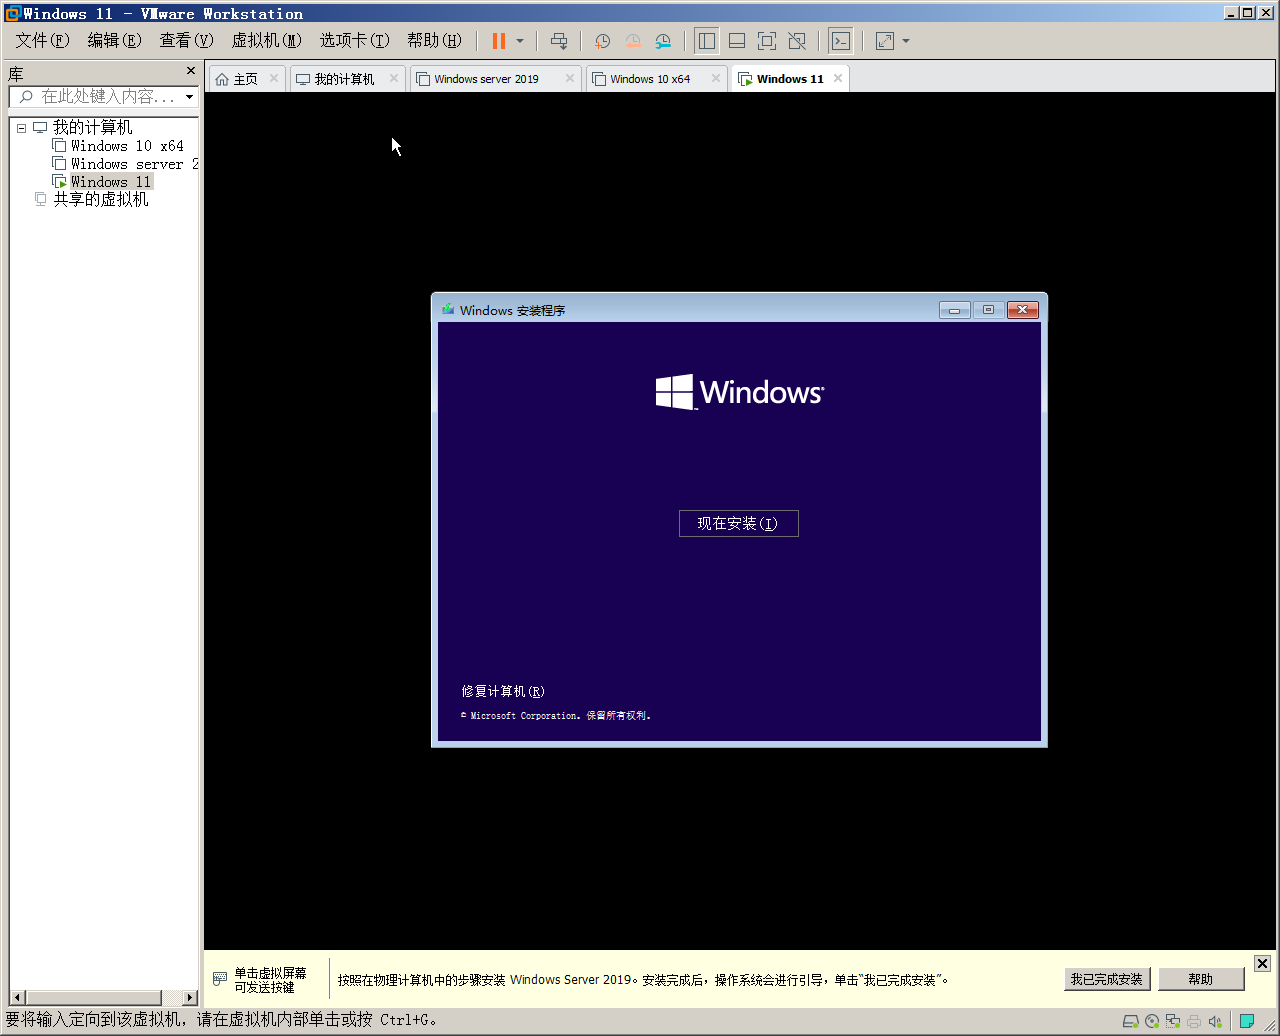Maximize the Windows 安装程序 window

(x=988, y=310)
